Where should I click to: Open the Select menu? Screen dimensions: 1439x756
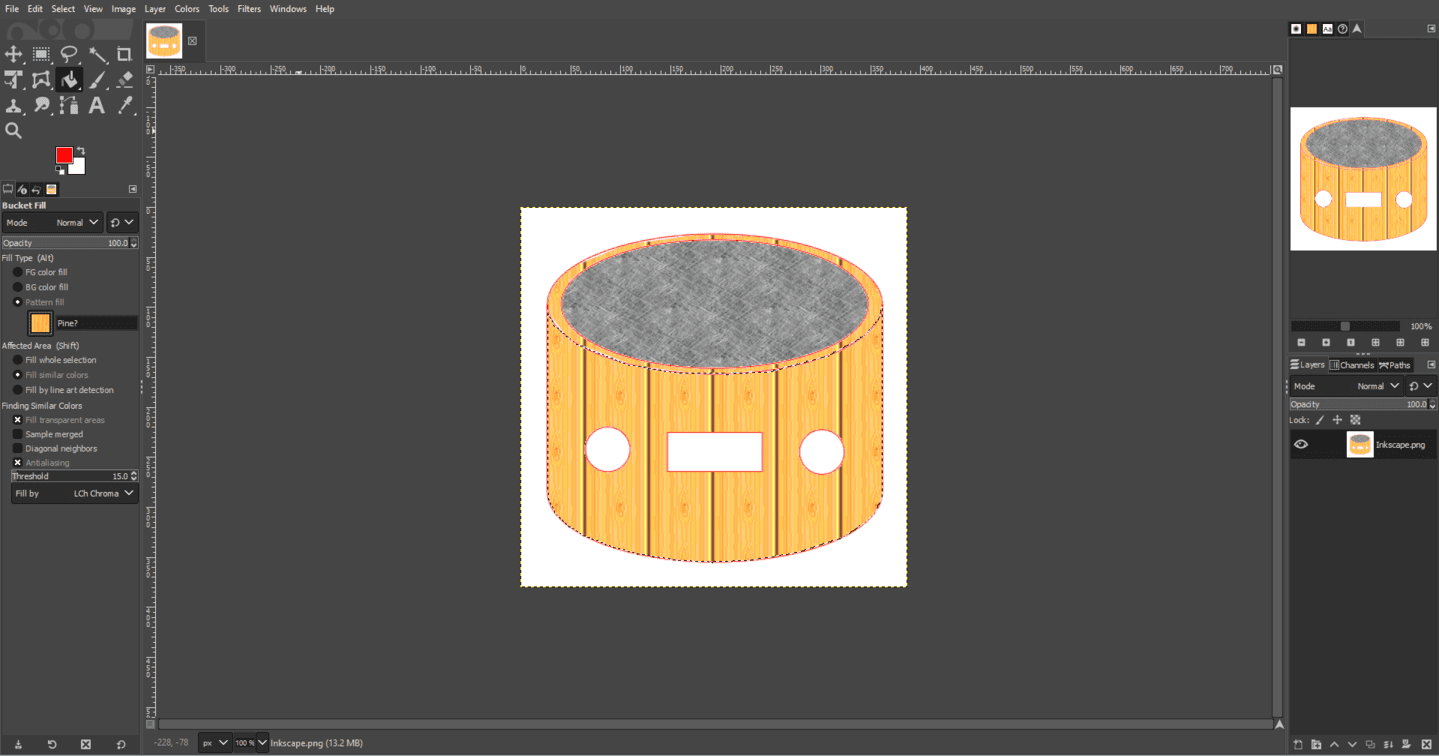(63, 9)
